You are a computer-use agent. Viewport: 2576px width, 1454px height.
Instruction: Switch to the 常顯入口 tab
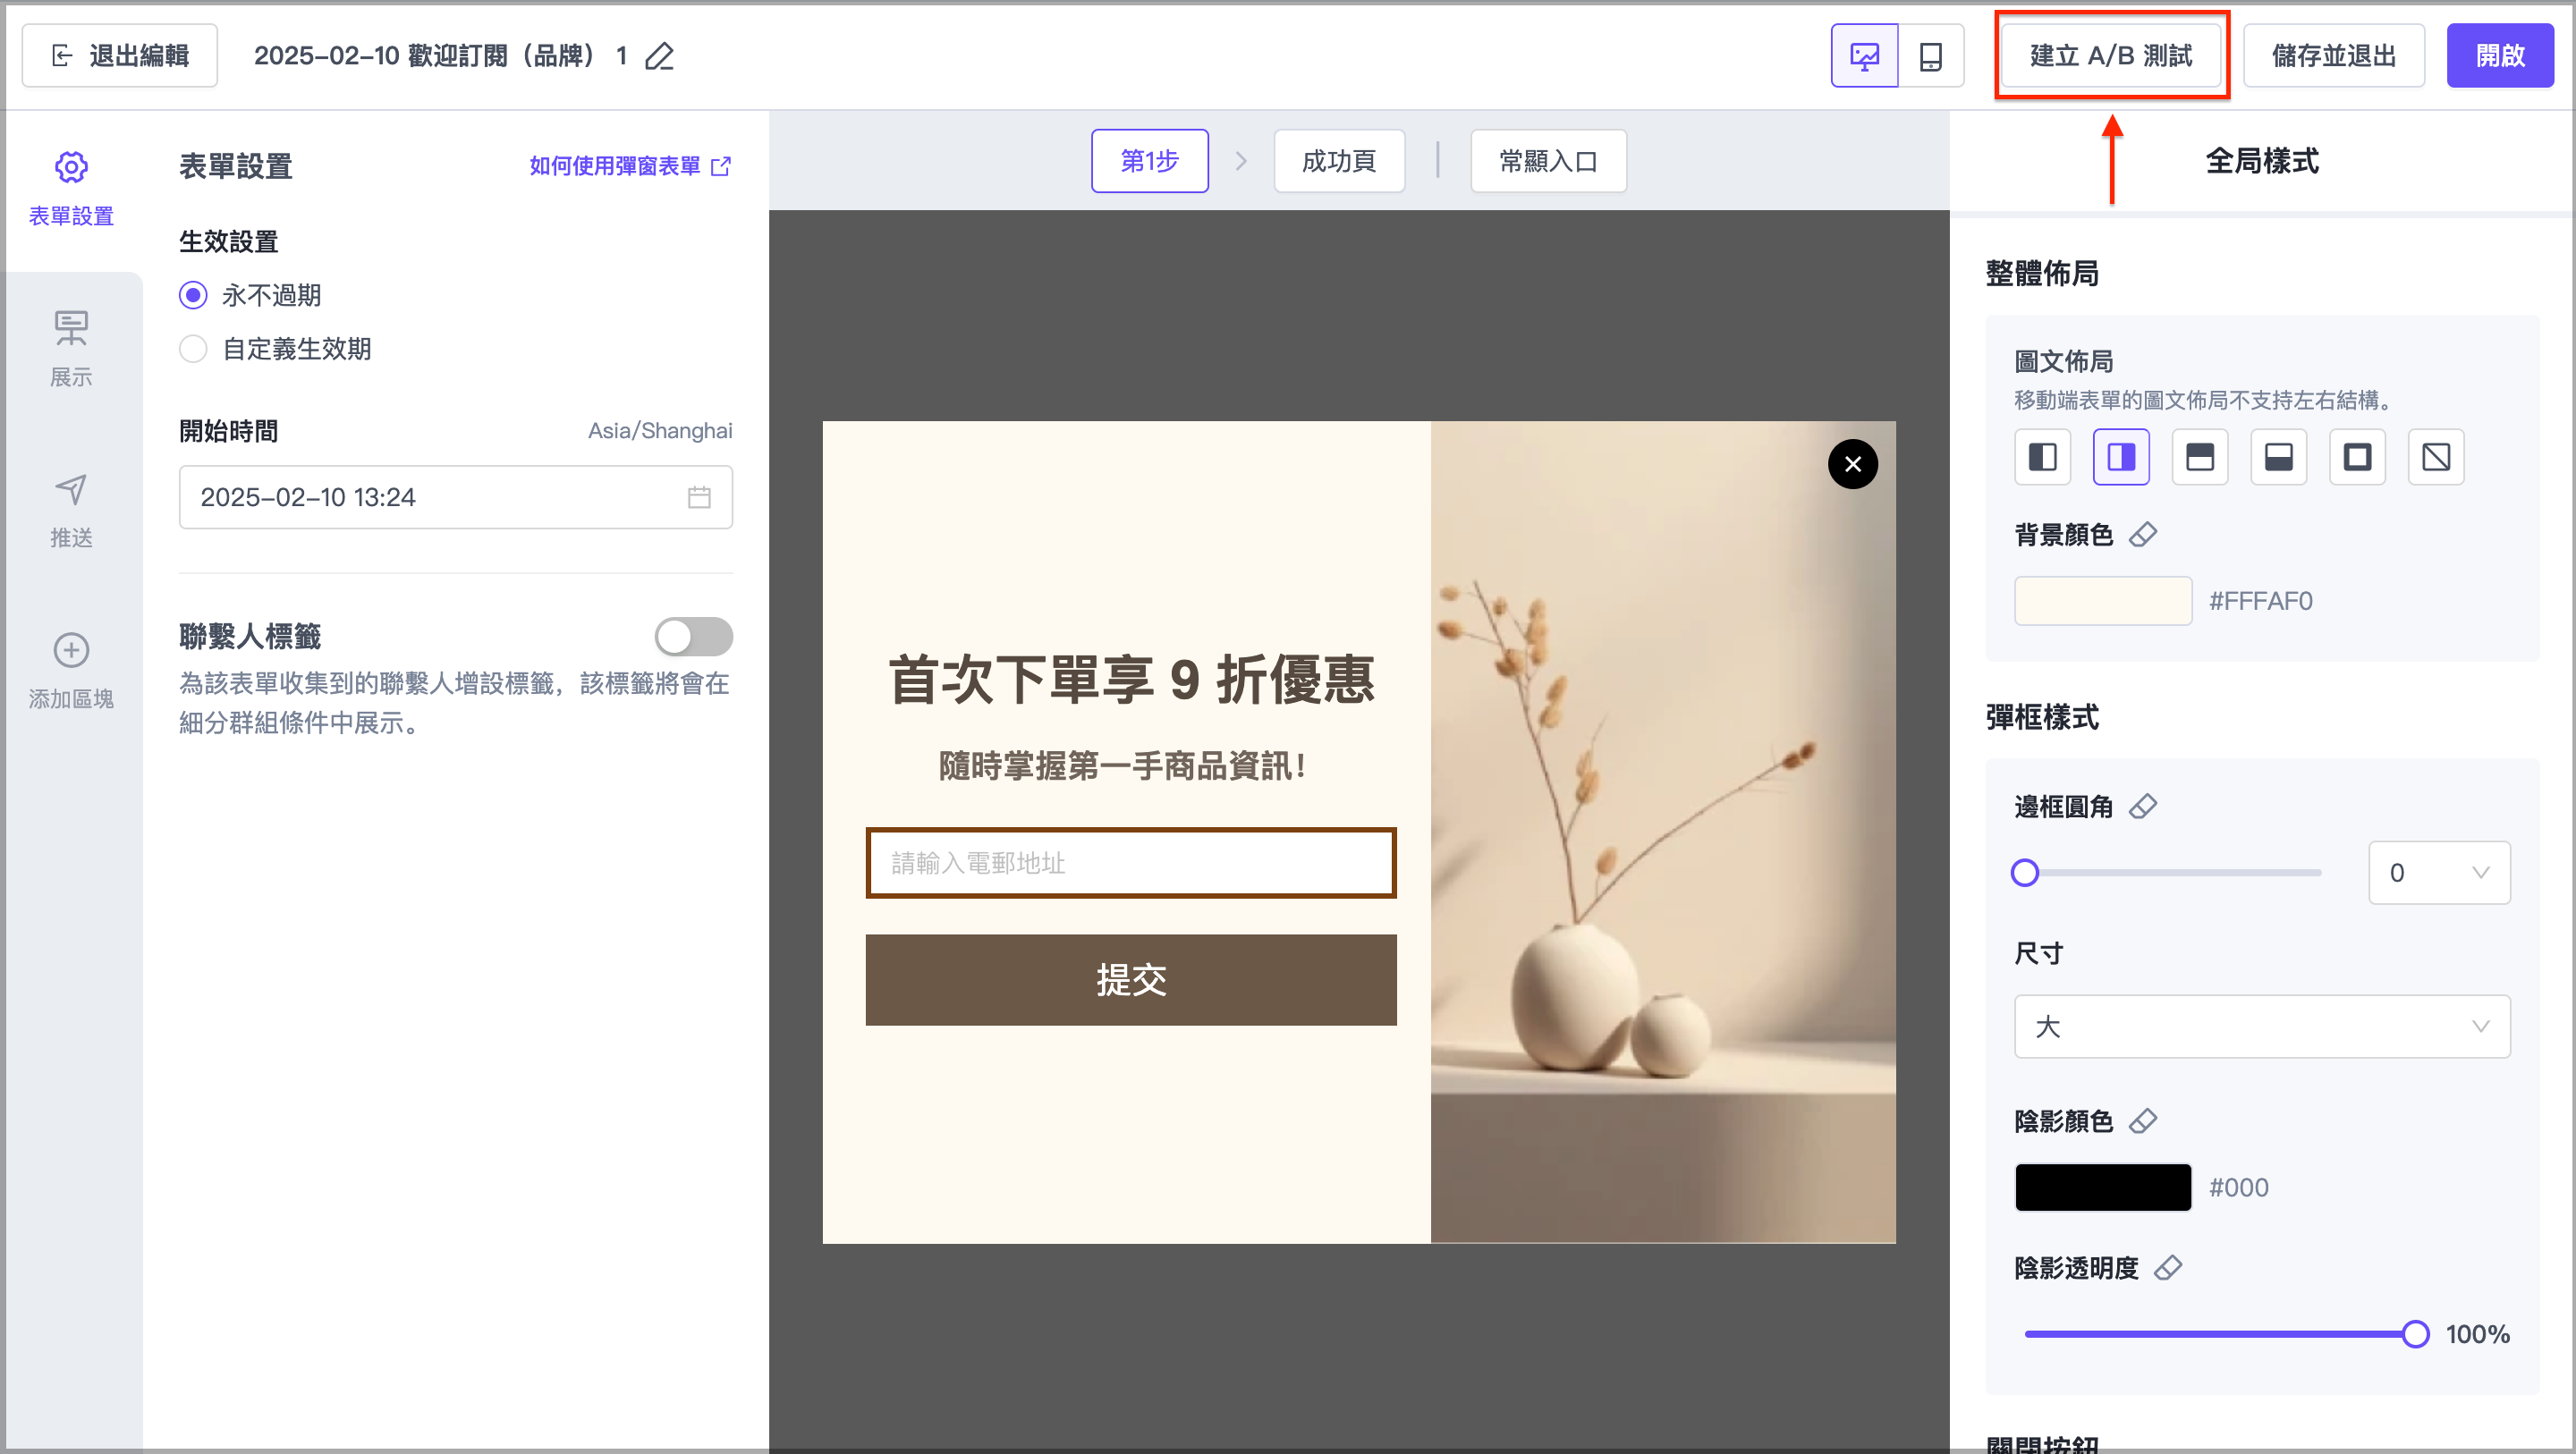tap(1548, 161)
